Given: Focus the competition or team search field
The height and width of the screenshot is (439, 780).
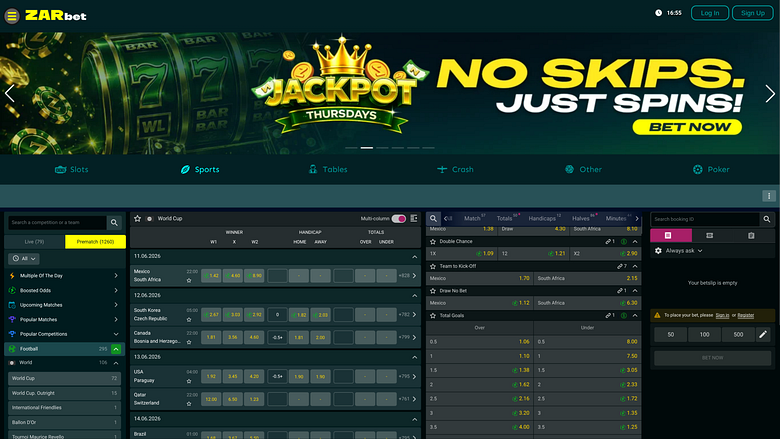Looking at the screenshot, I should [57, 222].
